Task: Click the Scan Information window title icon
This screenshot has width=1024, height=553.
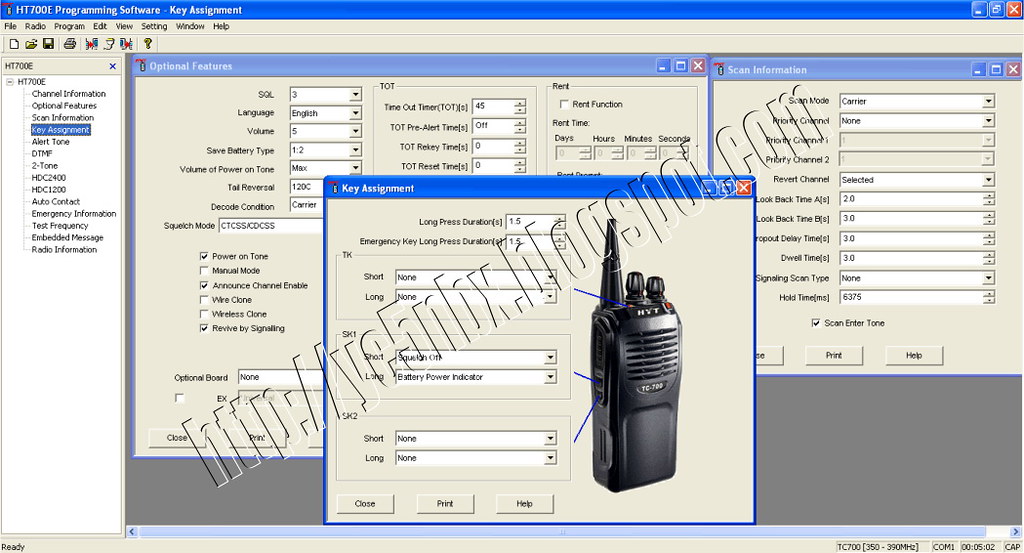Action: [x=720, y=69]
